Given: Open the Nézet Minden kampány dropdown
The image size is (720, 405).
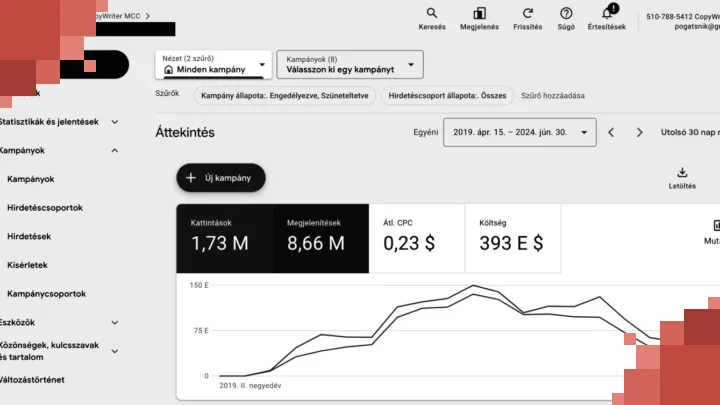Looking at the screenshot, I should (x=214, y=64).
